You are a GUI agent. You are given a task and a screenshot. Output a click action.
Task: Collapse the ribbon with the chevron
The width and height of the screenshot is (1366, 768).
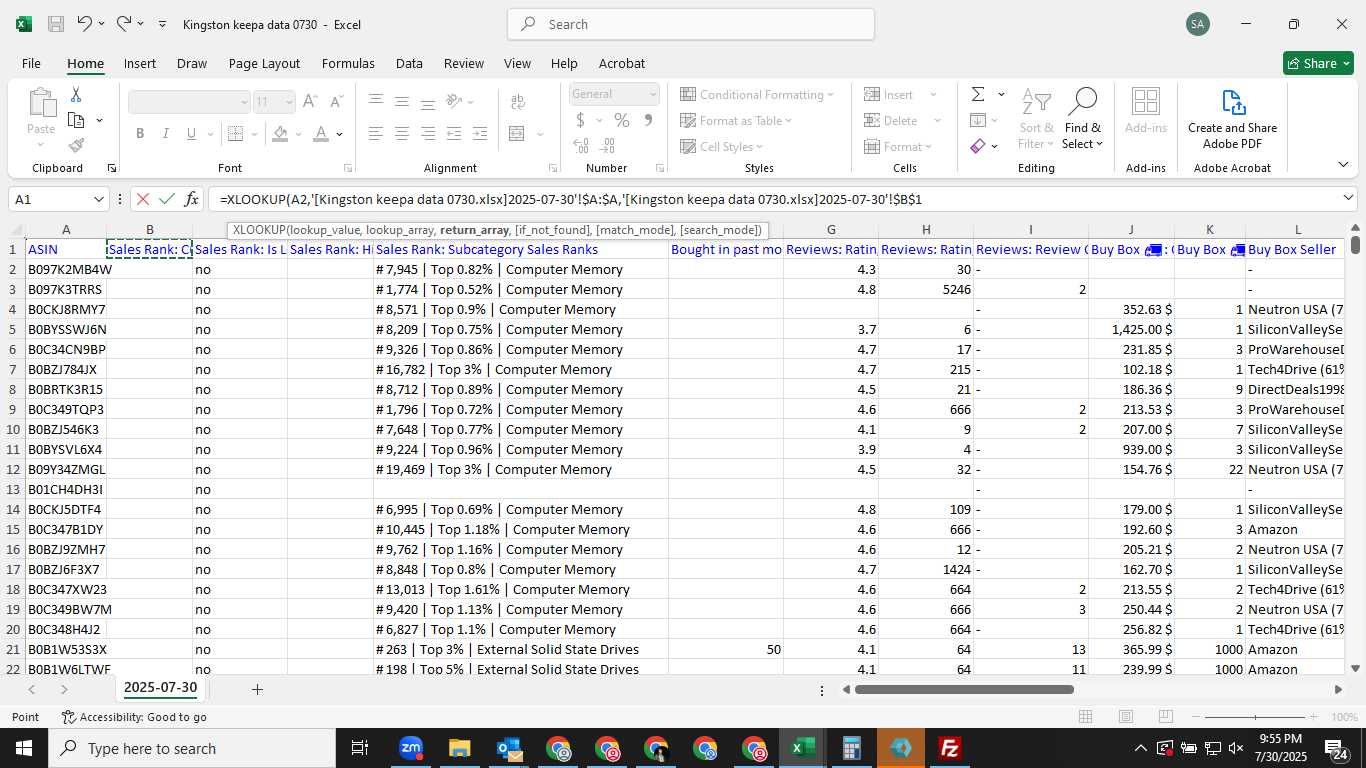(1343, 164)
